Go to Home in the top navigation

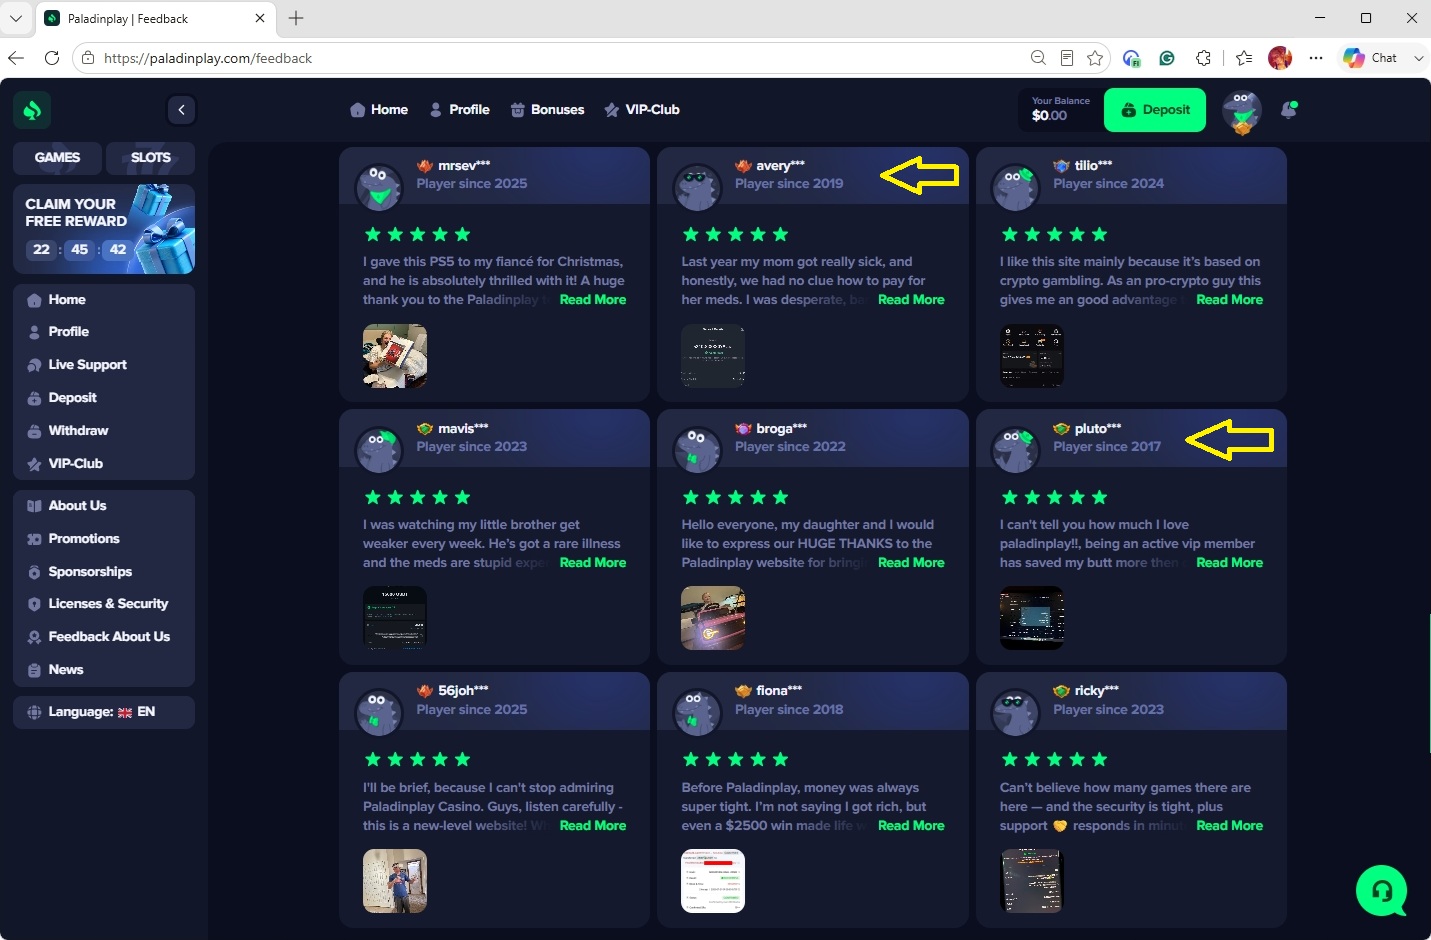[379, 110]
